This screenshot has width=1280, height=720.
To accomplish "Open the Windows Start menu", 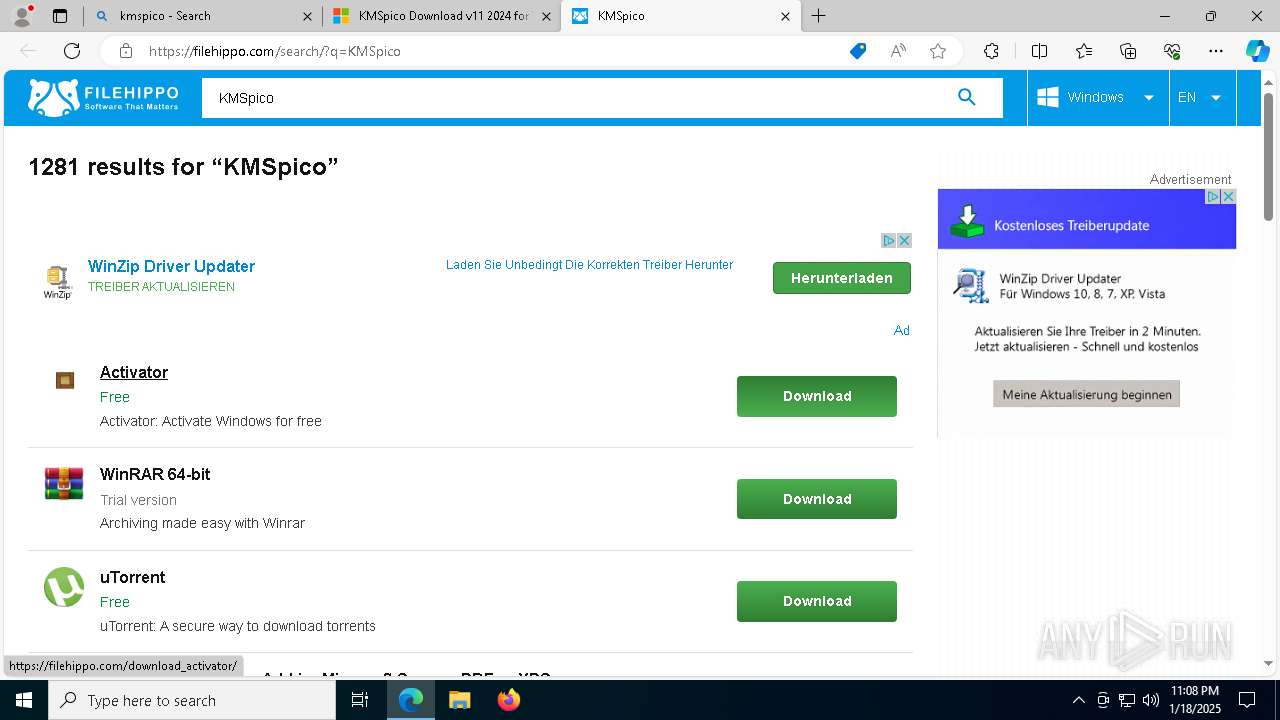I will tap(24, 700).
